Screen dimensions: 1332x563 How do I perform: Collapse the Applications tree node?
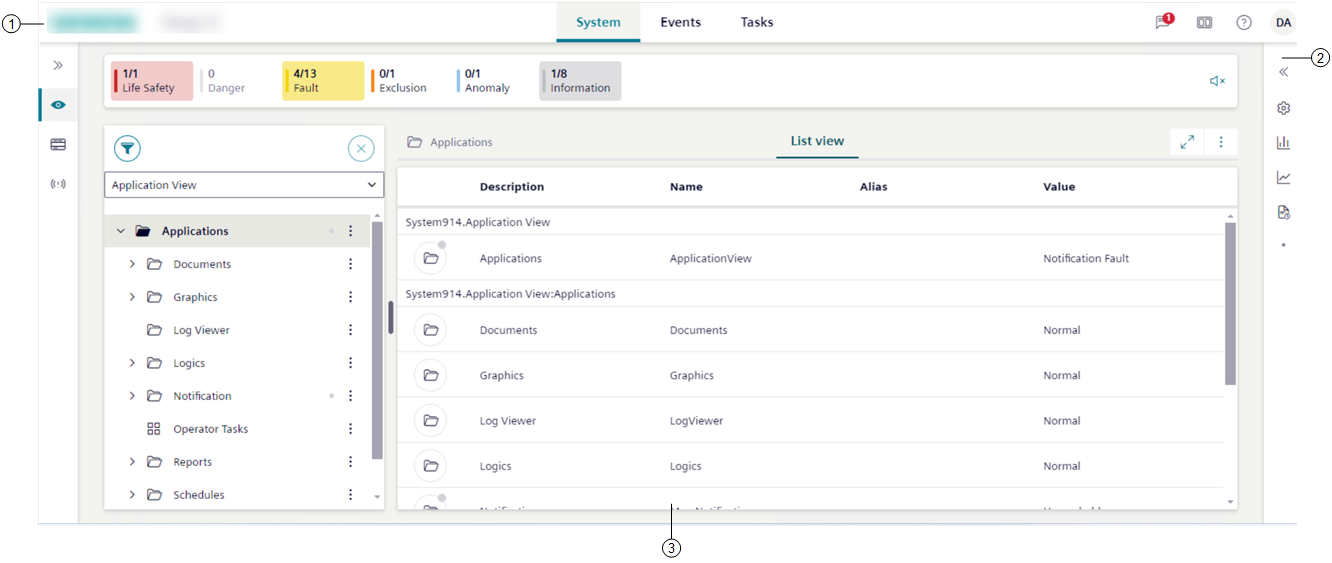point(121,231)
